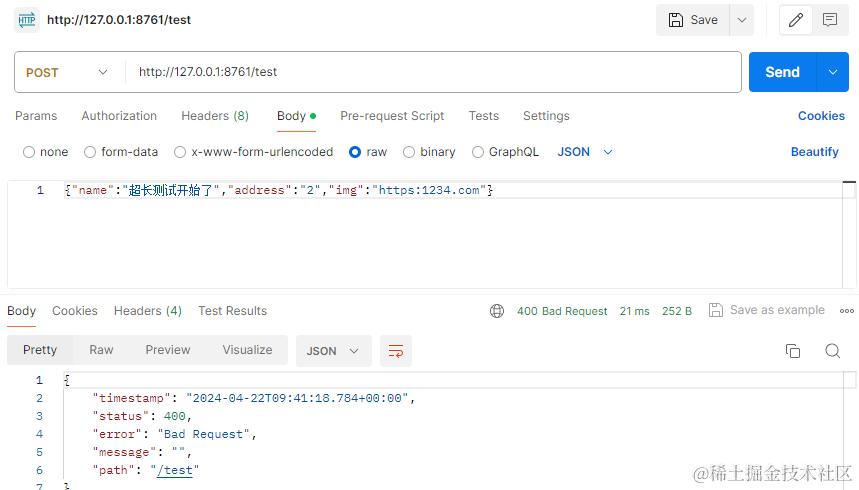This screenshot has height=490, width=859.
Task: Open the response Cookies tab
Action: tap(75, 311)
